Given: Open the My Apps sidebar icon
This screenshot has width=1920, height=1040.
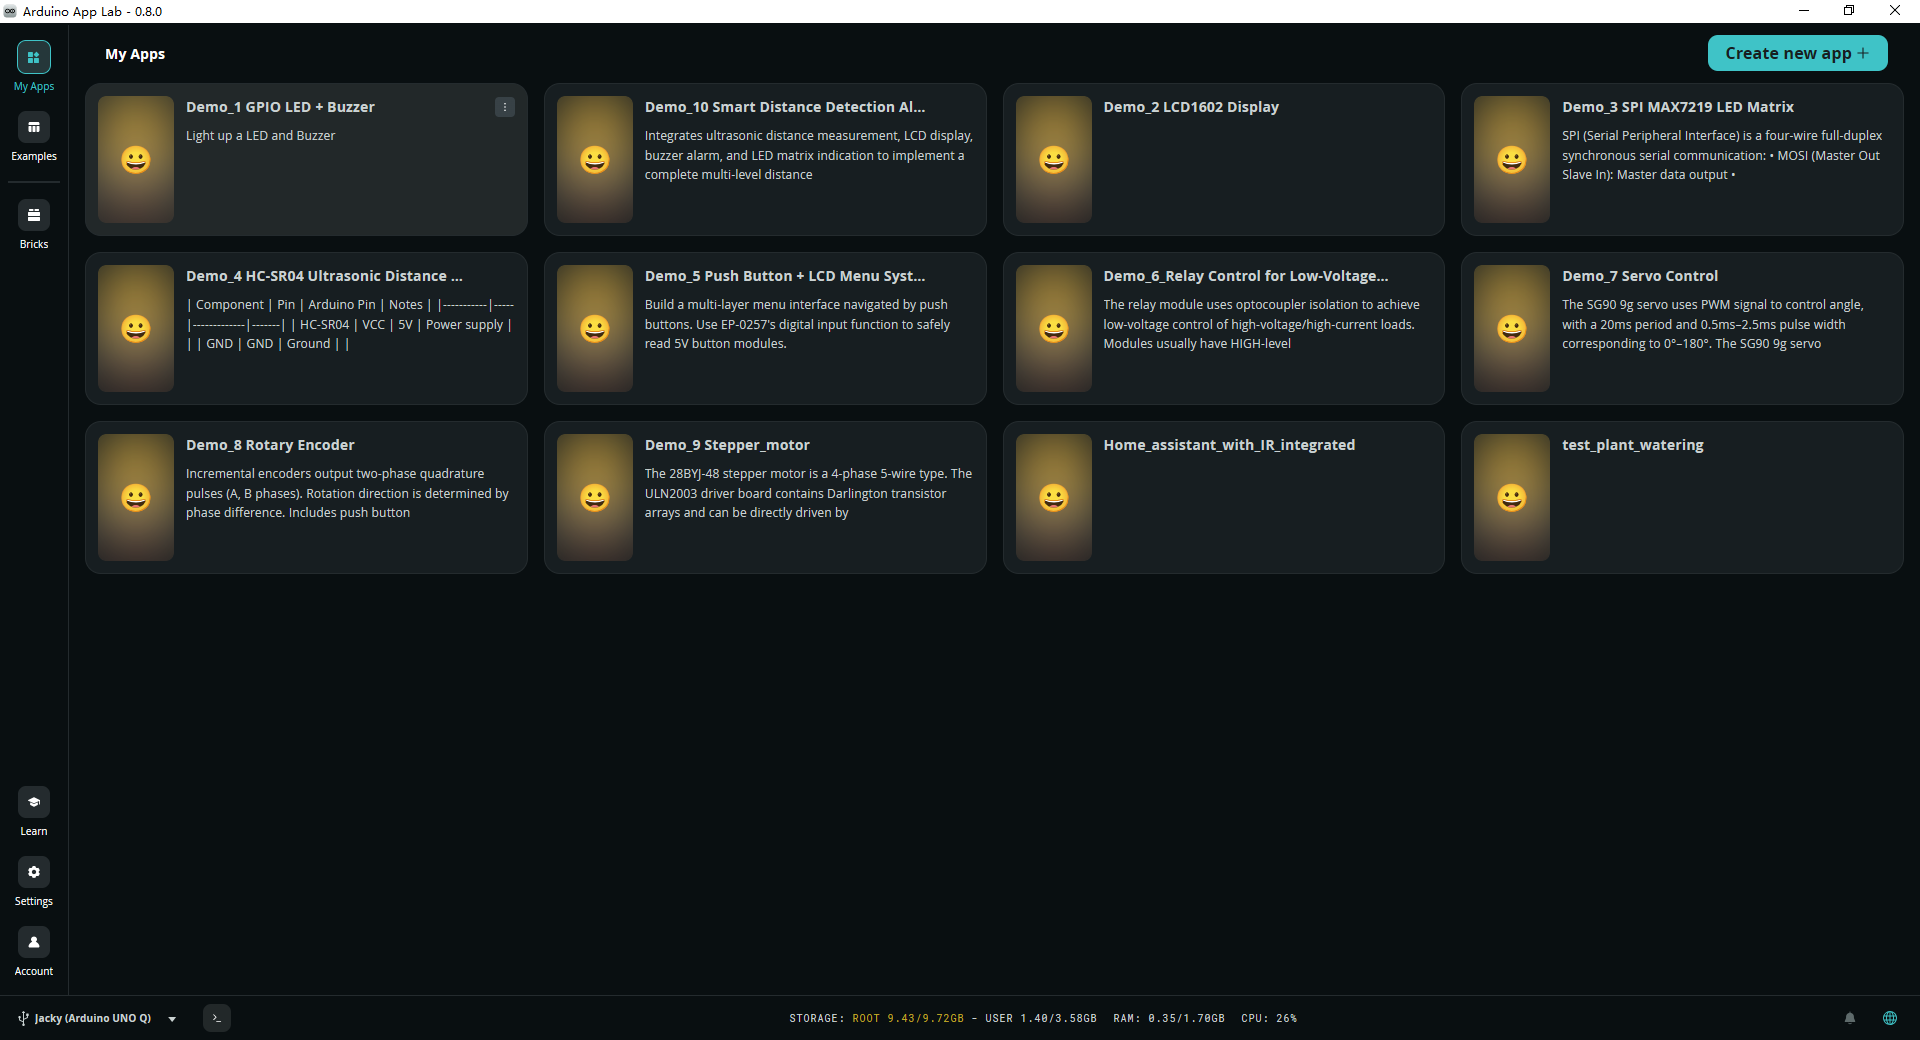Looking at the screenshot, I should (34, 57).
